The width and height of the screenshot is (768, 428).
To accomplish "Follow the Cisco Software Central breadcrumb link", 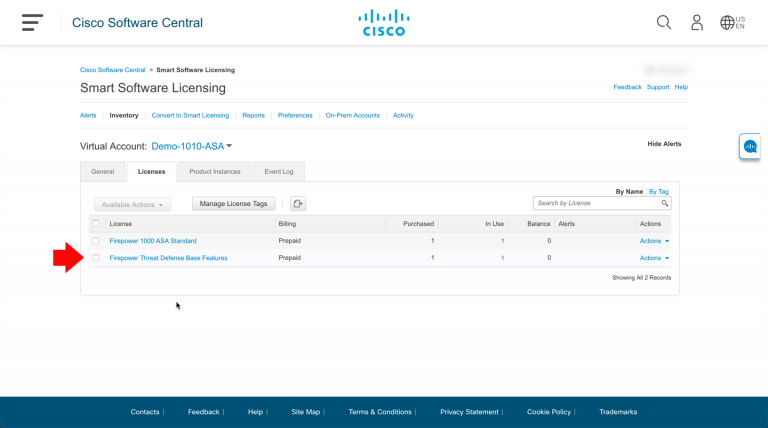I will [x=113, y=70].
